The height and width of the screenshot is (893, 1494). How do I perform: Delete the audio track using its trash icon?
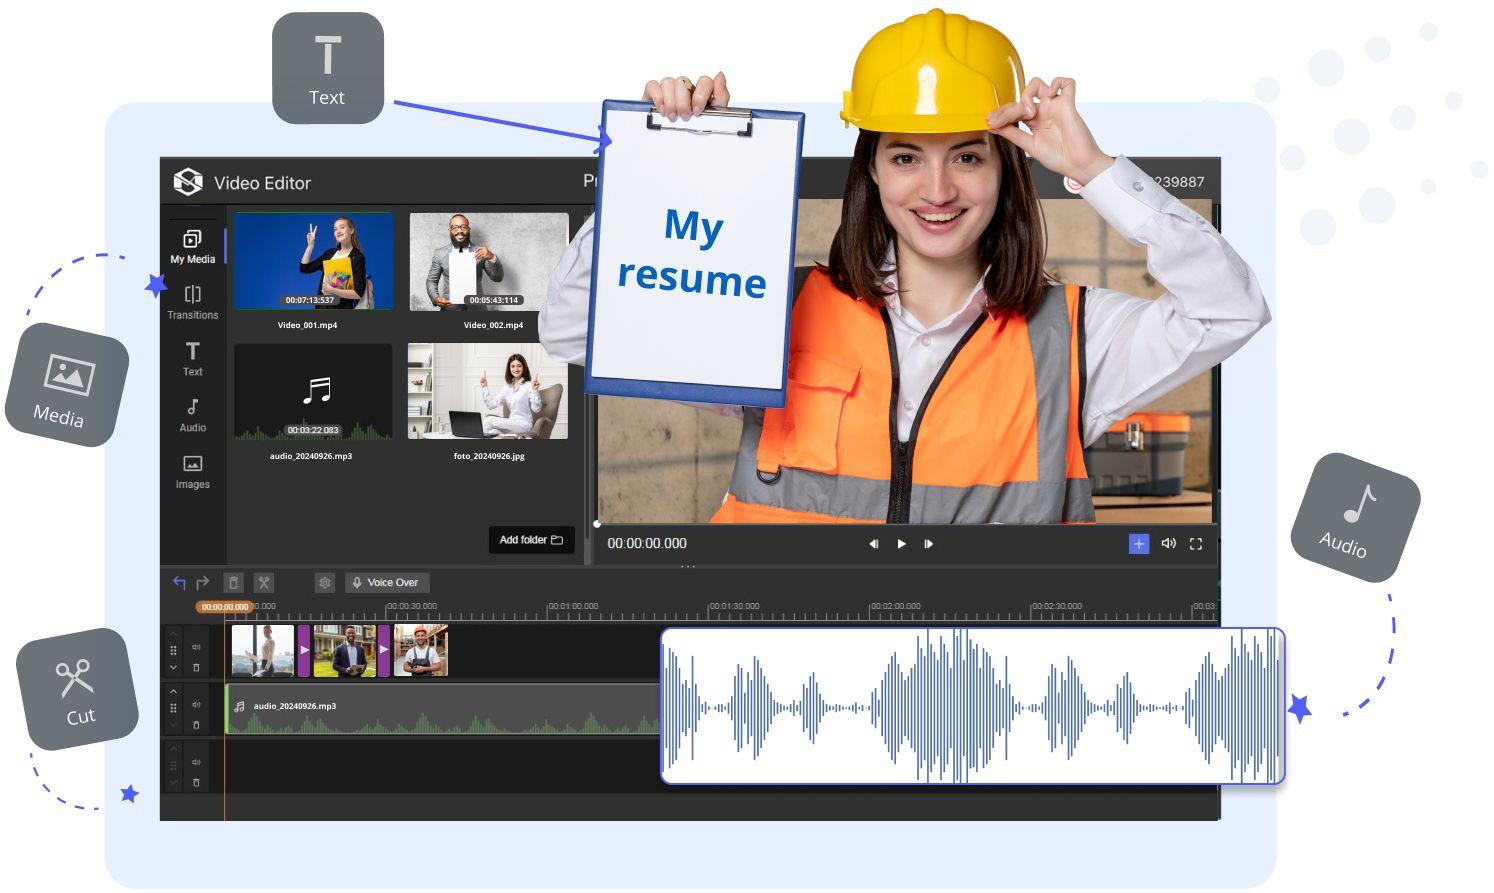click(x=196, y=725)
